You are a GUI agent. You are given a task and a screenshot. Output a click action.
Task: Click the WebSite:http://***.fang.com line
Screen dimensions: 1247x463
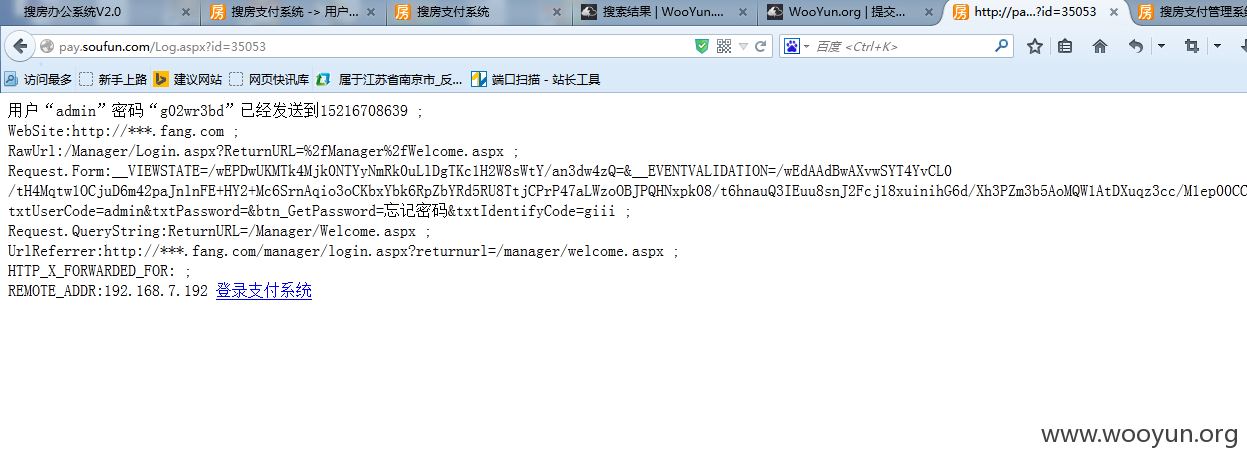(x=123, y=131)
